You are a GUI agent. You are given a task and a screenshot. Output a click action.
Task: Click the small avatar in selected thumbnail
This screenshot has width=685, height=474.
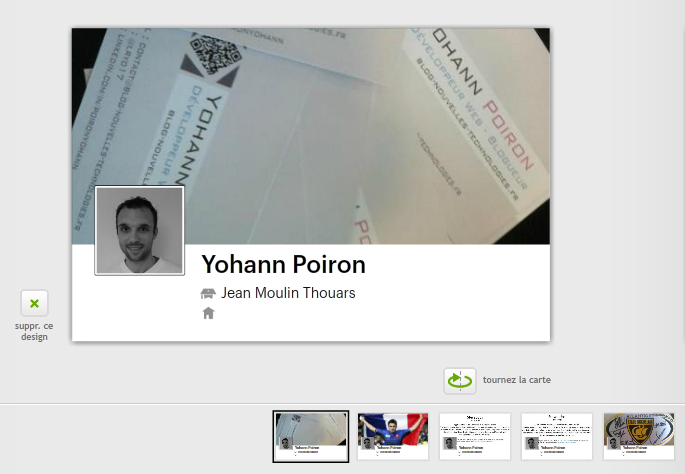(286, 443)
